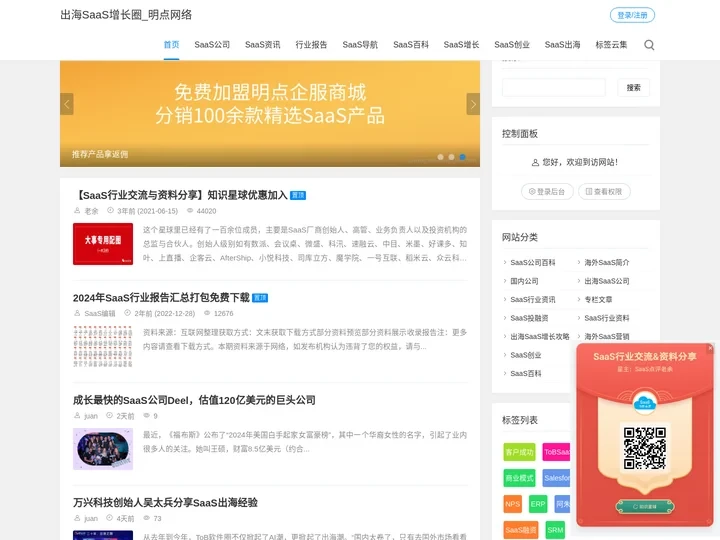Select the pink ToBSaaS tag

tap(557, 452)
